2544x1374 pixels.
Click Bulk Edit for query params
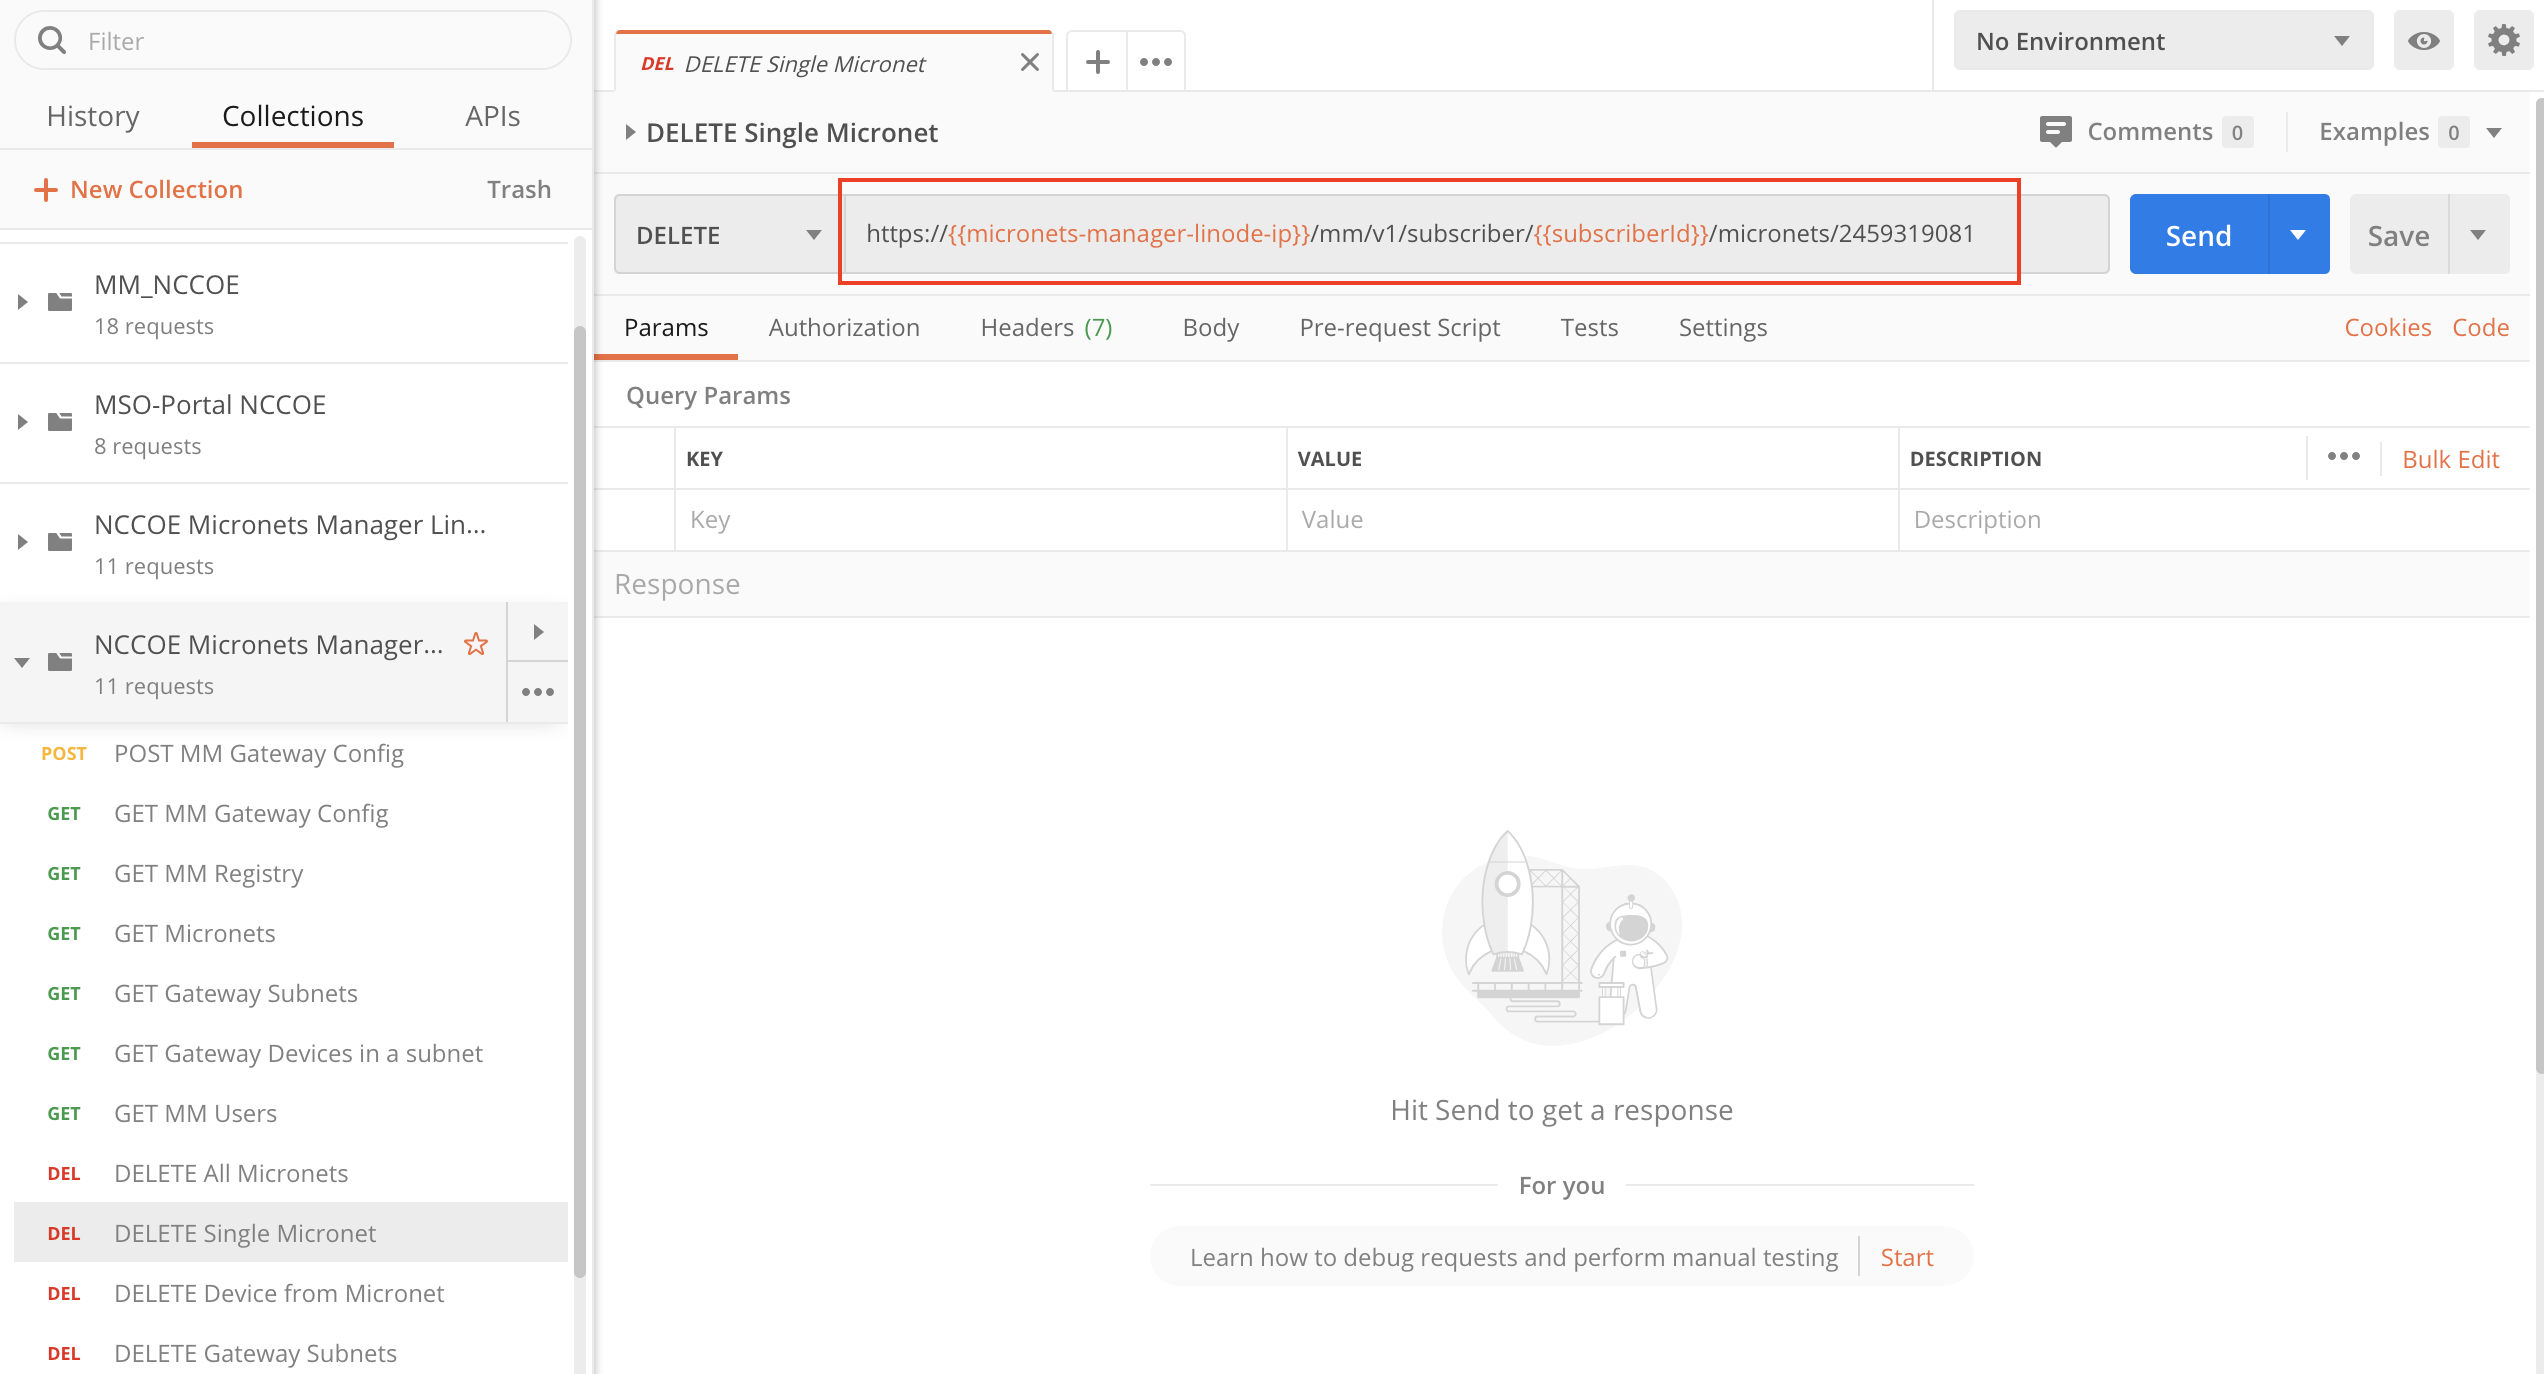pos(2450,459)
